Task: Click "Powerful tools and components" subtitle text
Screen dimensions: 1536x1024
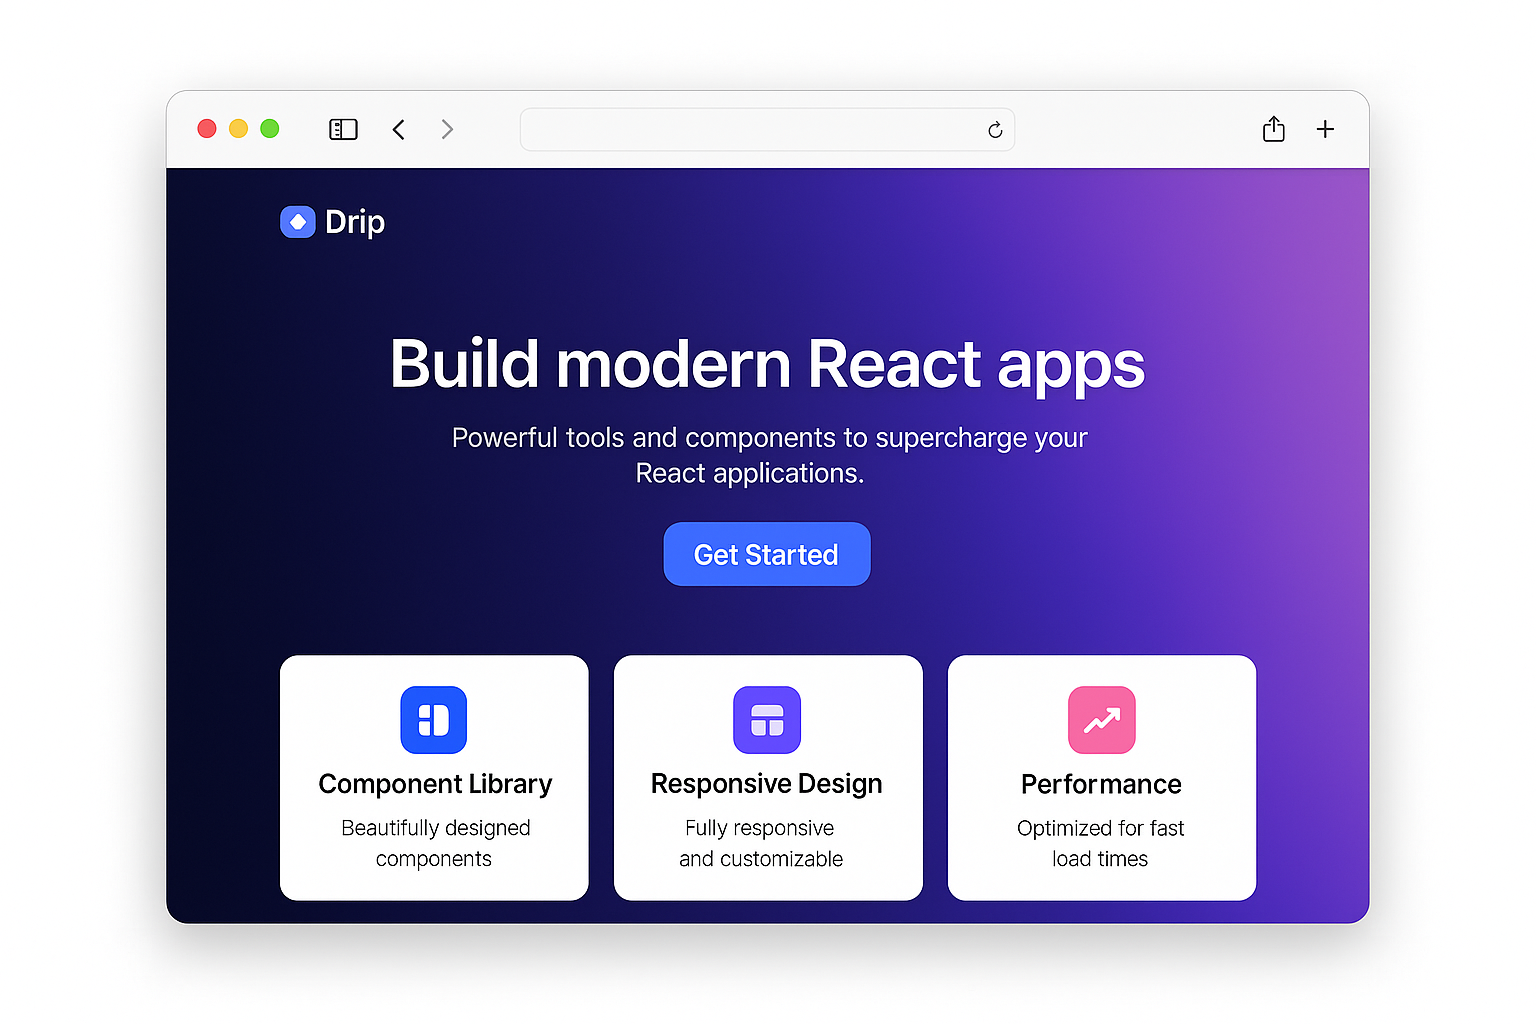Action: (x=767, y=455)
